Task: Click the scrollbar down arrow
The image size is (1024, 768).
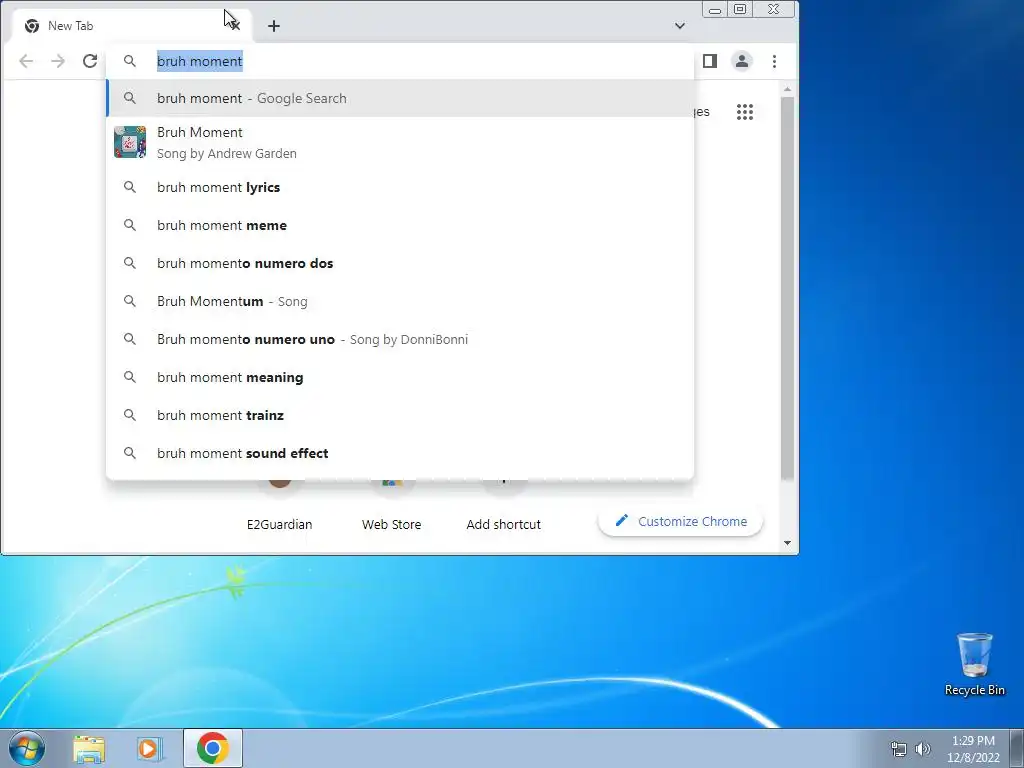Action: click(787, 543)
